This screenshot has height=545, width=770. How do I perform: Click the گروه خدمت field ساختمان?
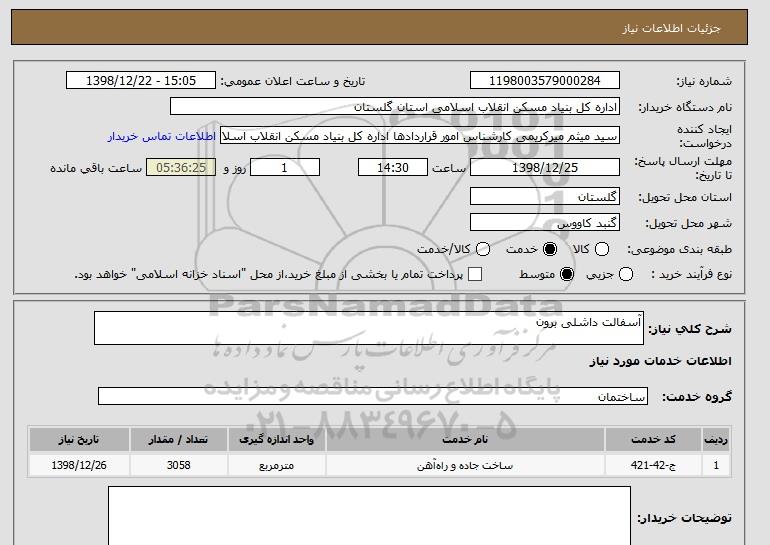coord(373,396)
